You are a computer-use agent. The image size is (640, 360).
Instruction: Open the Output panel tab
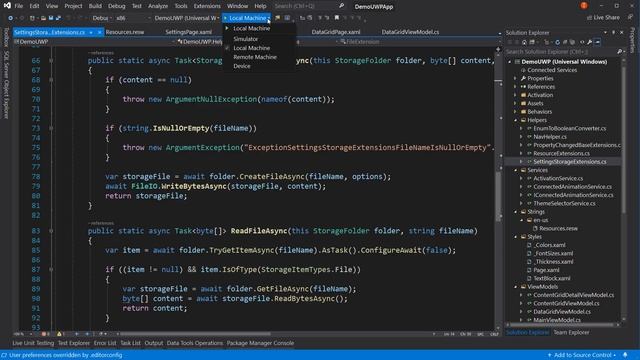point(153,343)
